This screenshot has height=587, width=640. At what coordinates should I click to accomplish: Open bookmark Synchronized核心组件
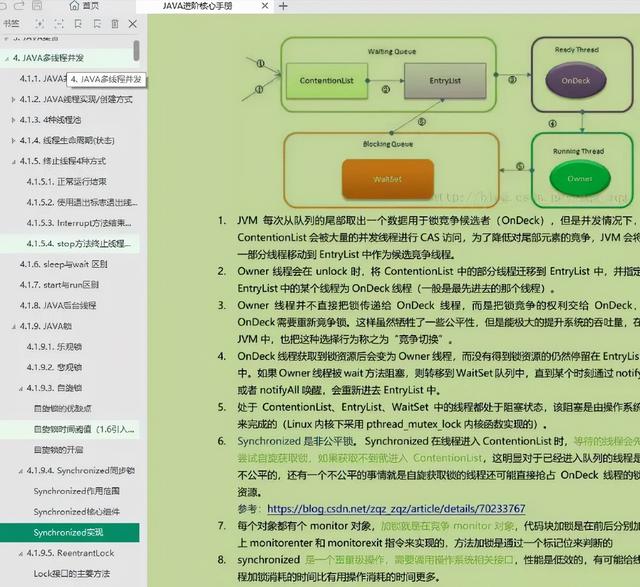point(77,512)
